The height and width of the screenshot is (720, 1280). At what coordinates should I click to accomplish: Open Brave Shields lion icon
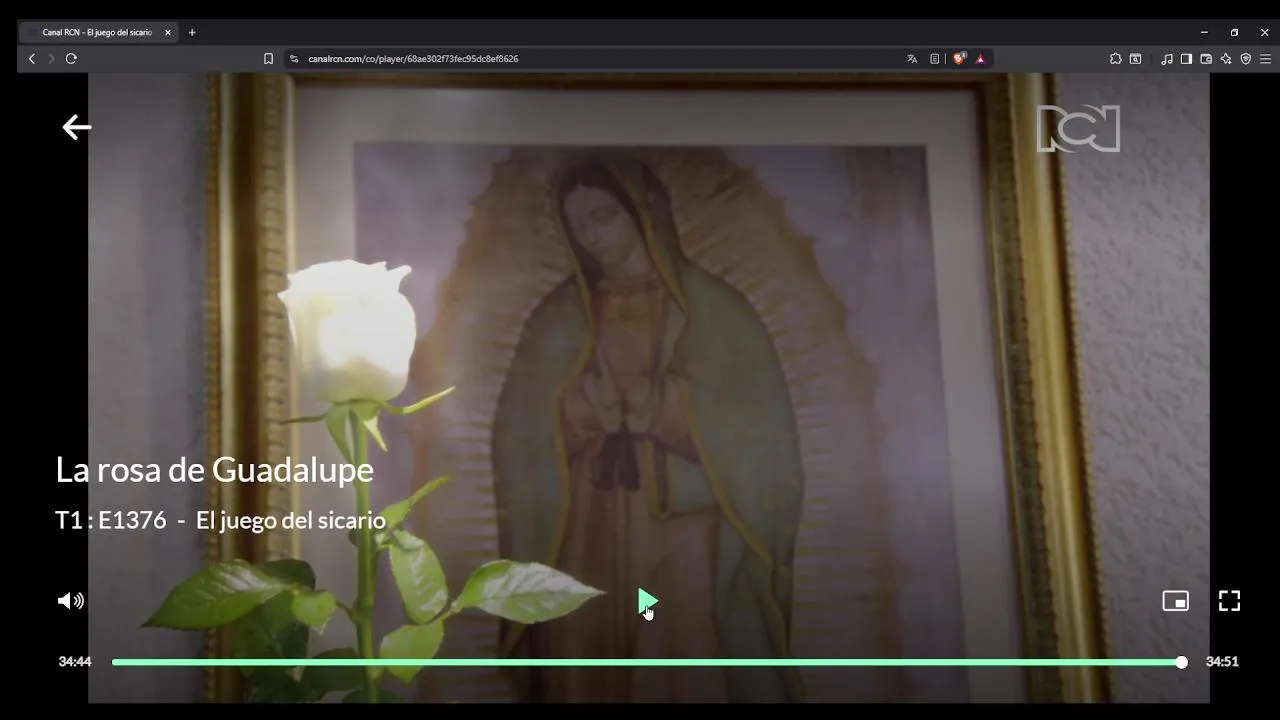click(959, 59)
